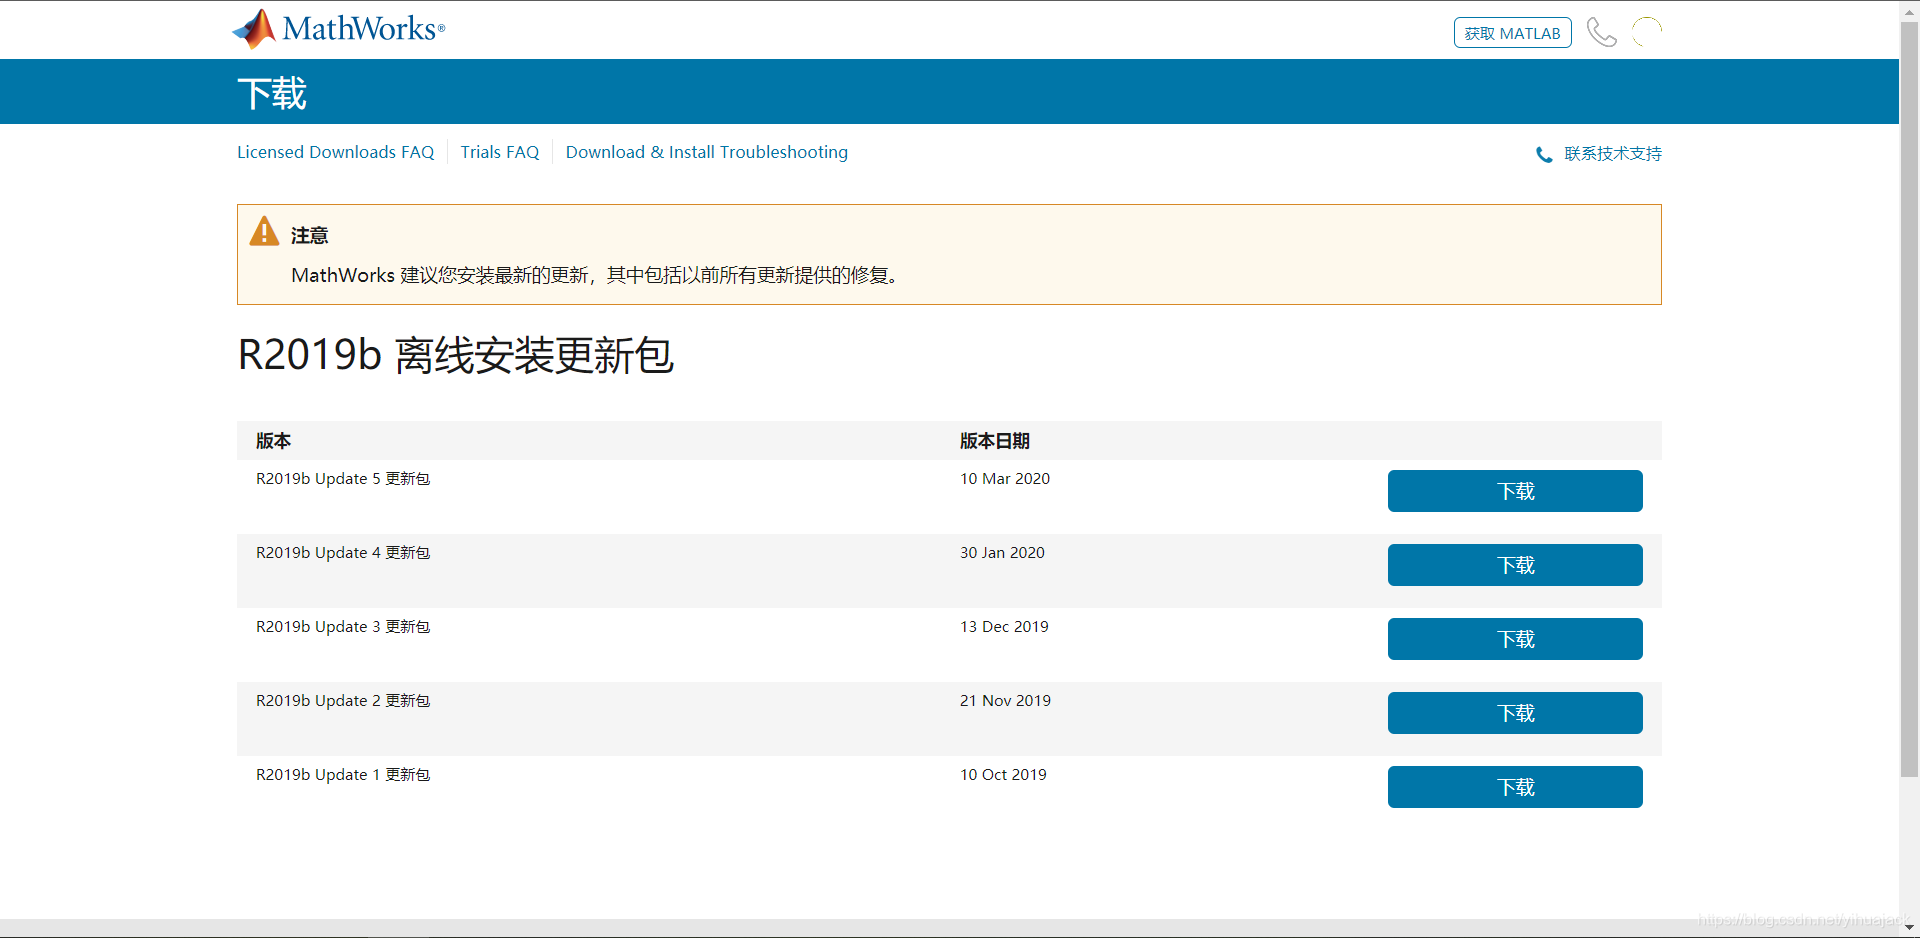
Task: Download the R2019b Update 5 package
Action: [1514, 491]
